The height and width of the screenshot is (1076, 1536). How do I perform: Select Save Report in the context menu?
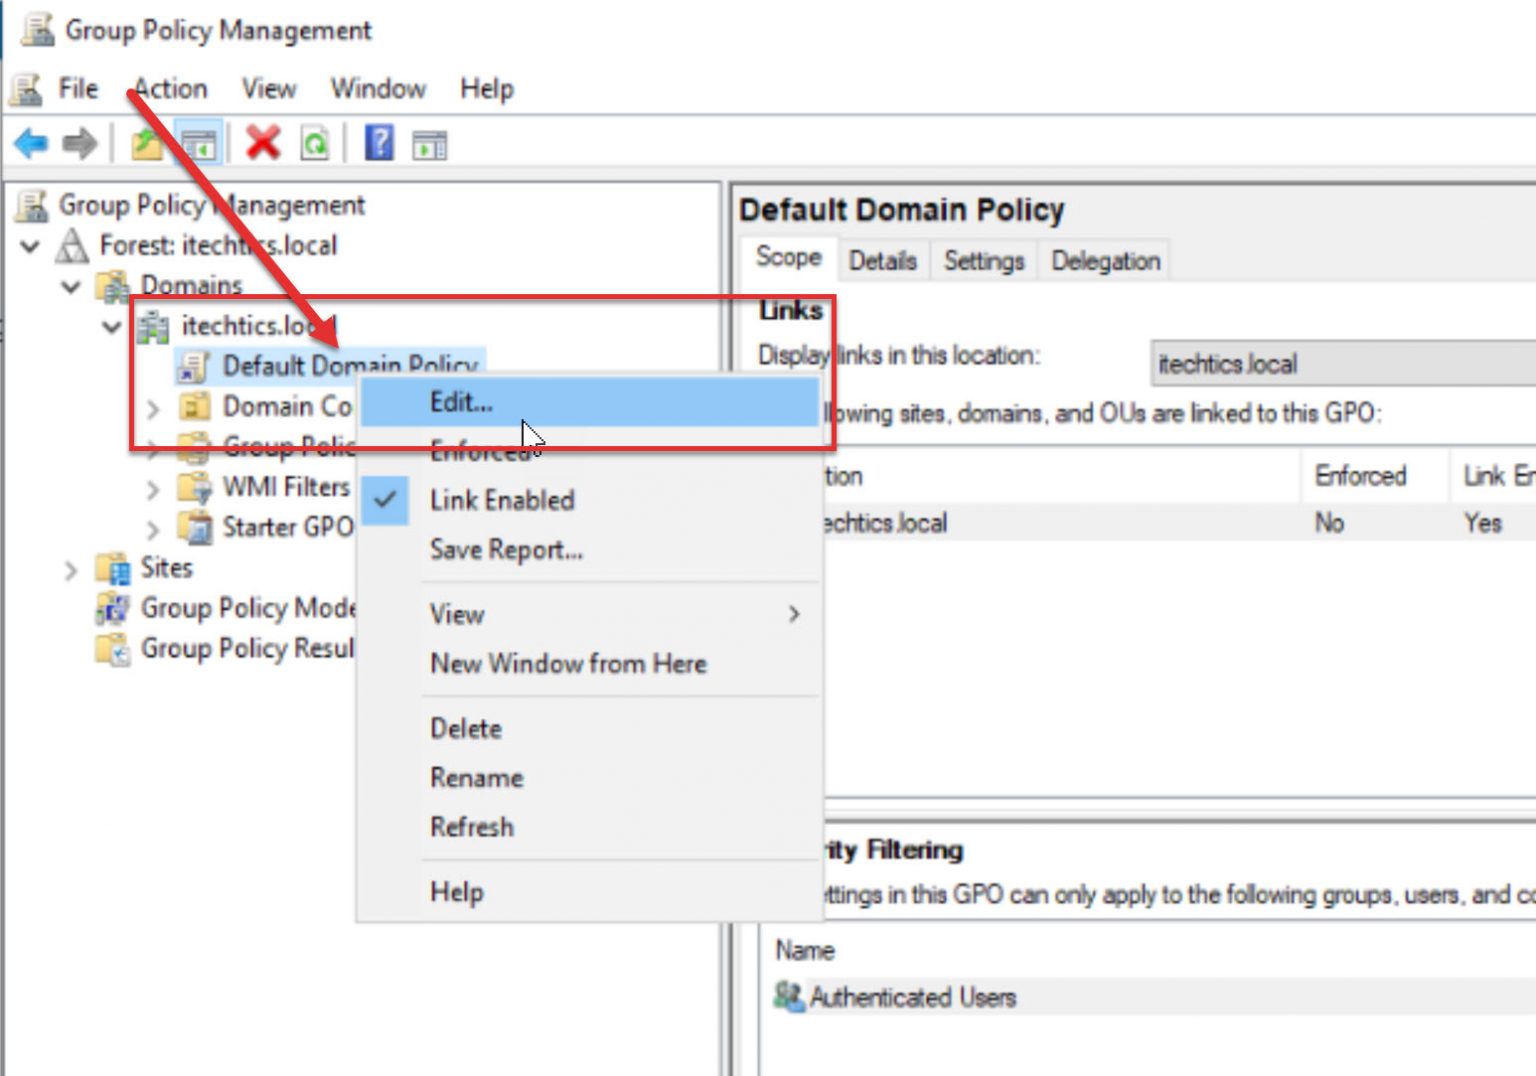point(505,549)
